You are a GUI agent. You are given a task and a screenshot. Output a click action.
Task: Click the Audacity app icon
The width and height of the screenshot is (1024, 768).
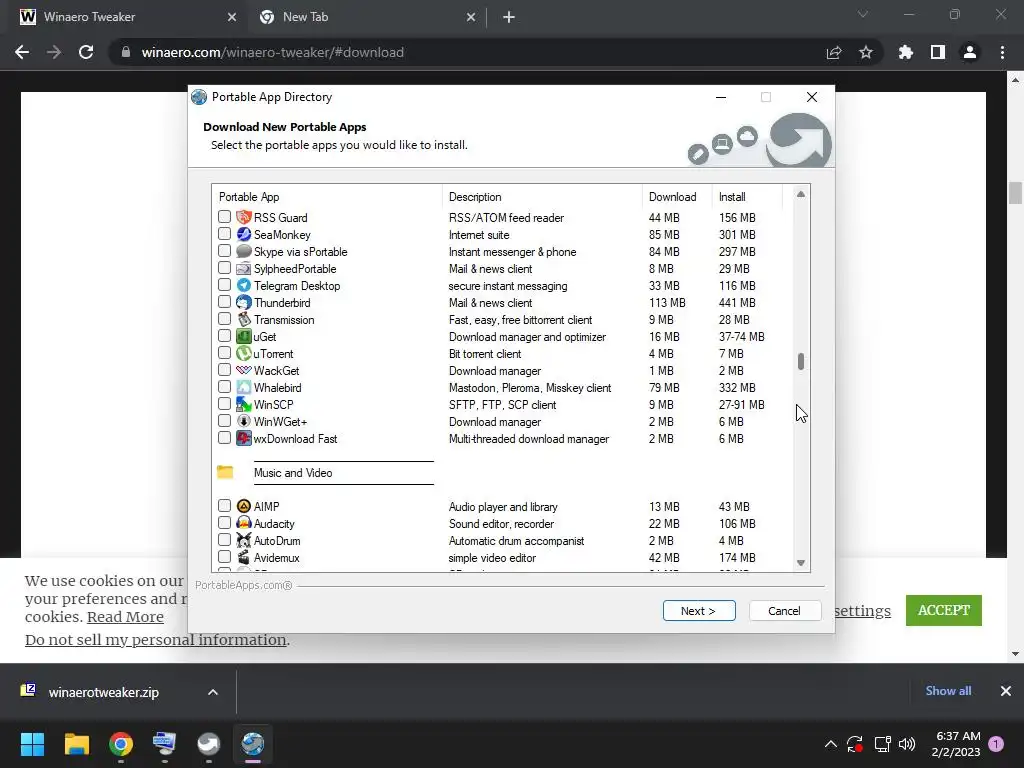pos(244,522)
